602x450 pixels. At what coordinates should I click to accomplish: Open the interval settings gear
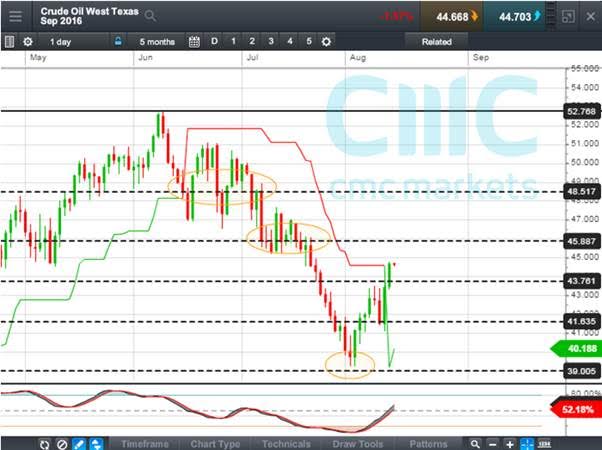(x=28, y=41)
